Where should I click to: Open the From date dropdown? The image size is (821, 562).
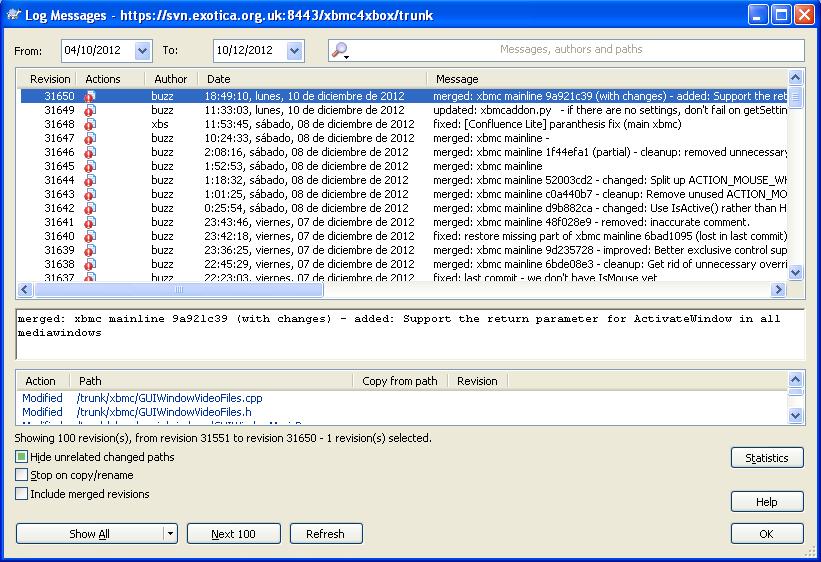tap(141, 50)
